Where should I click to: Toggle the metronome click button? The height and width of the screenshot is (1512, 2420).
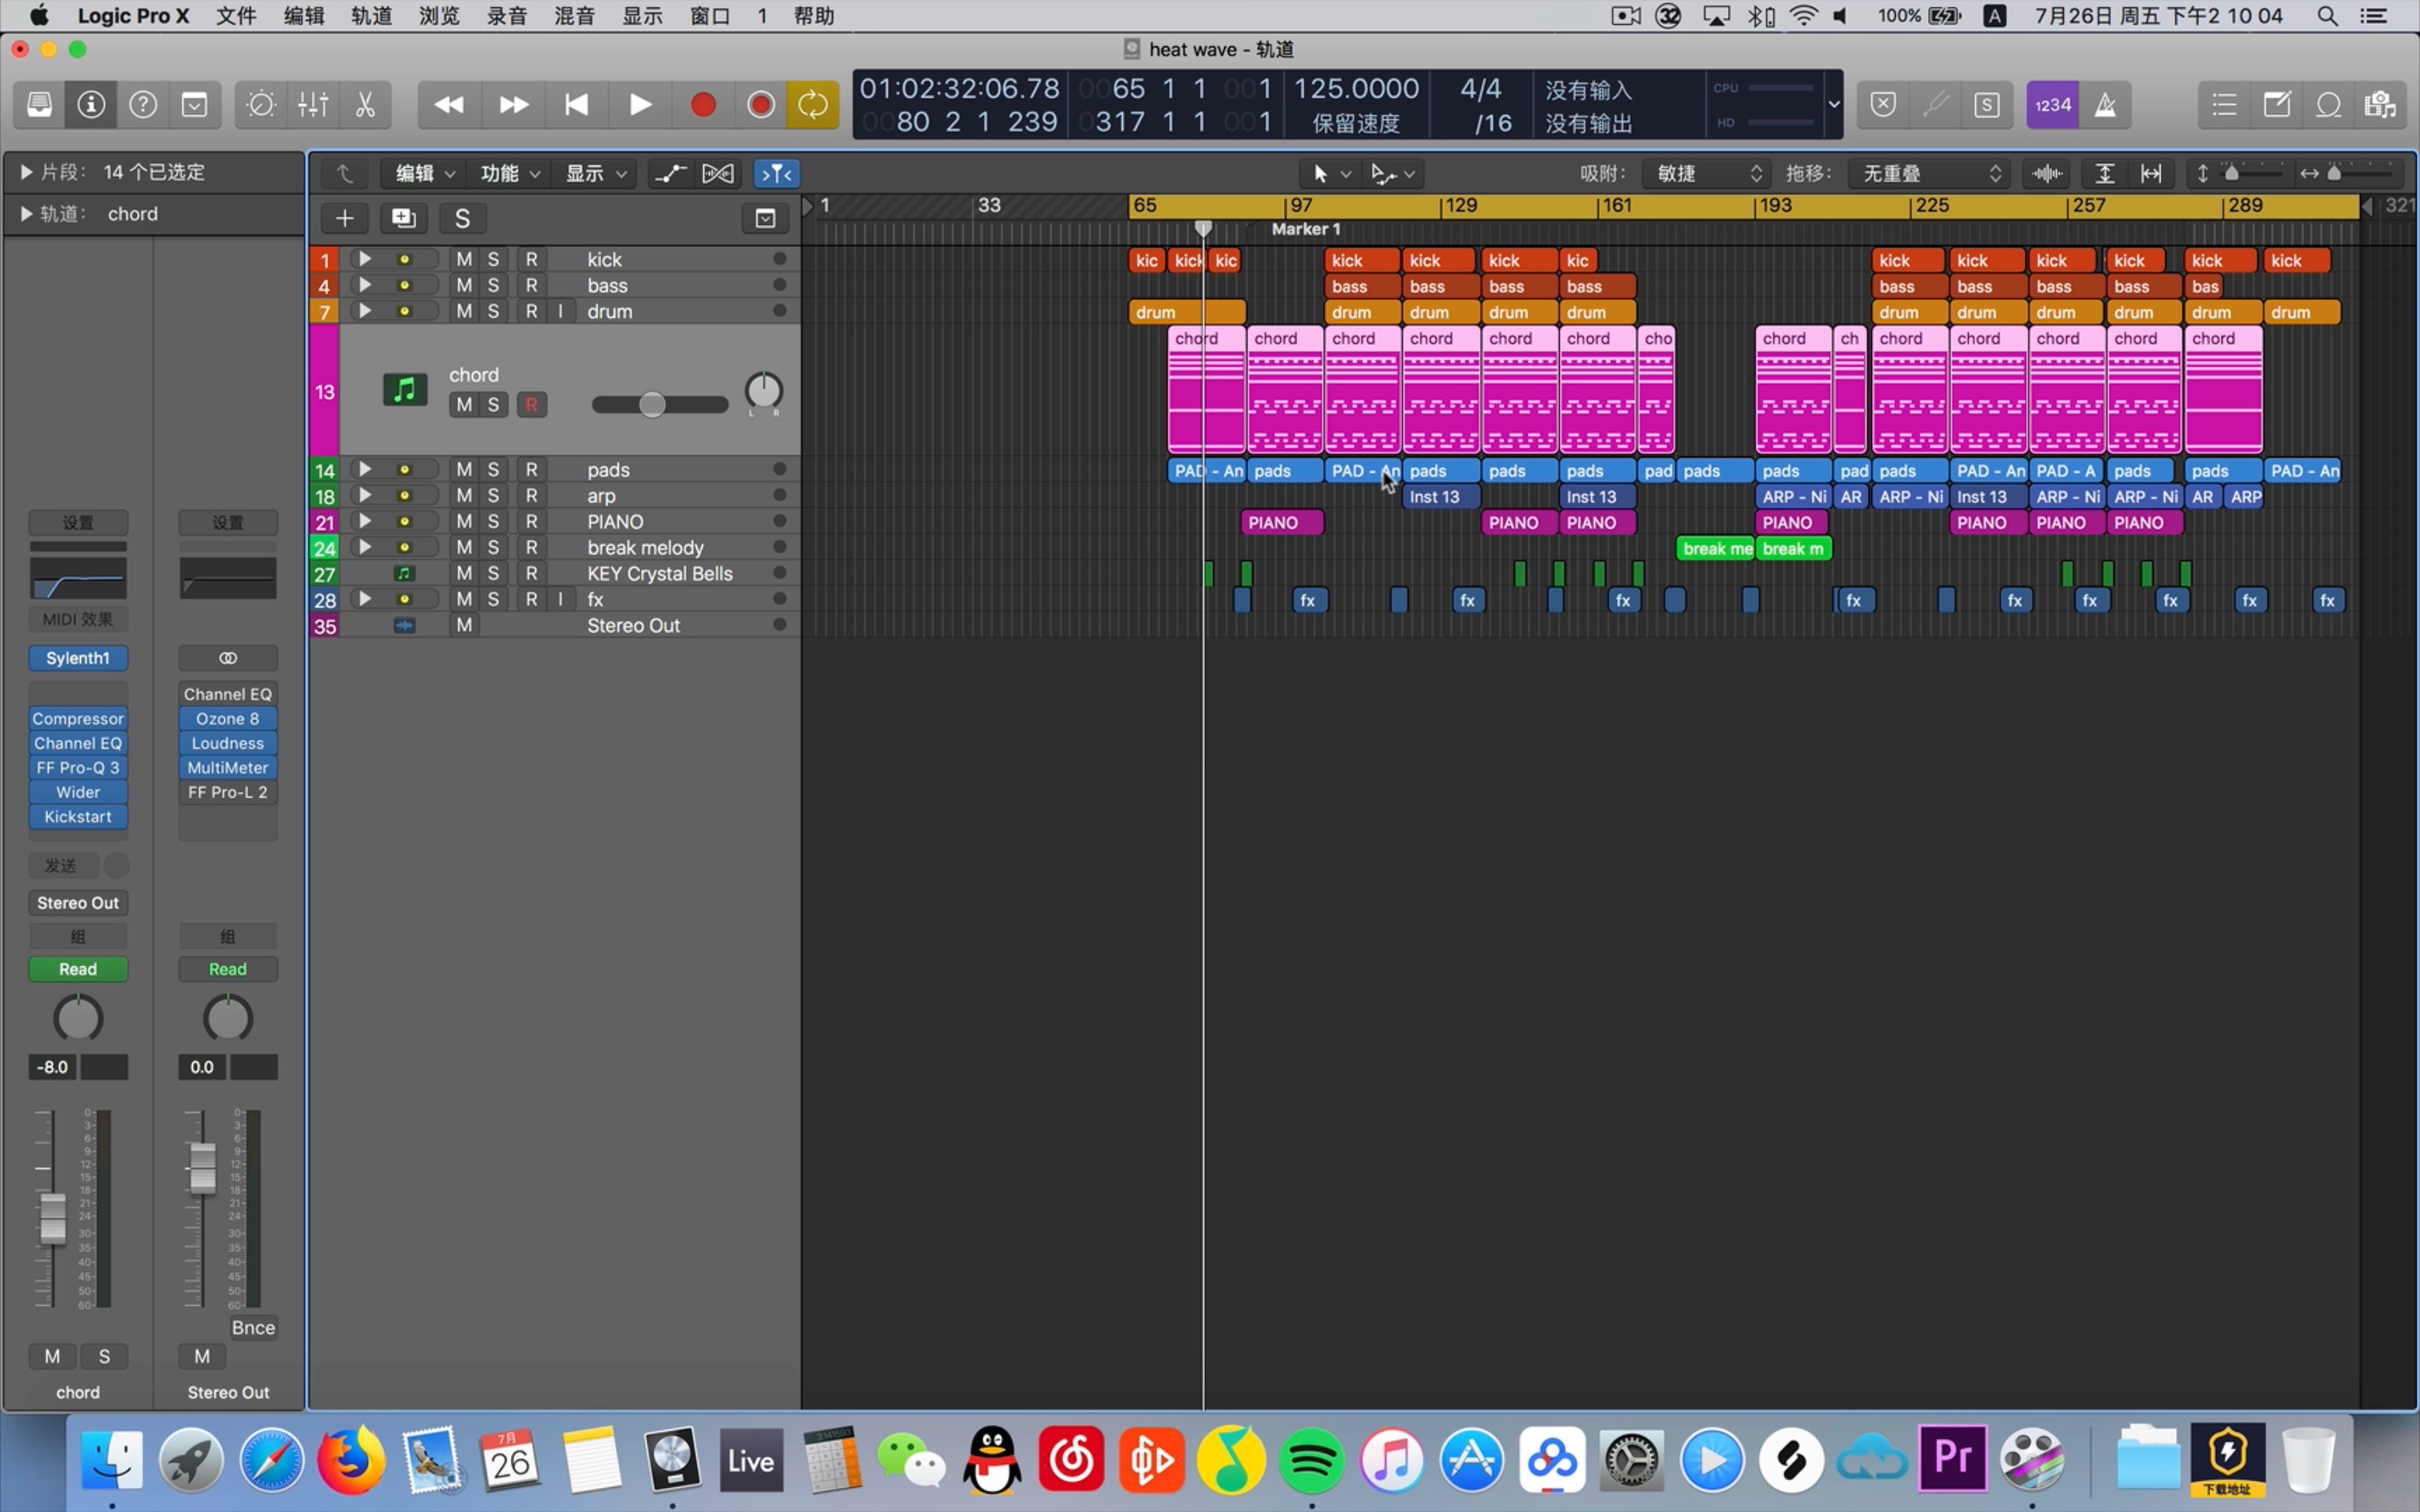[2105, 104]
